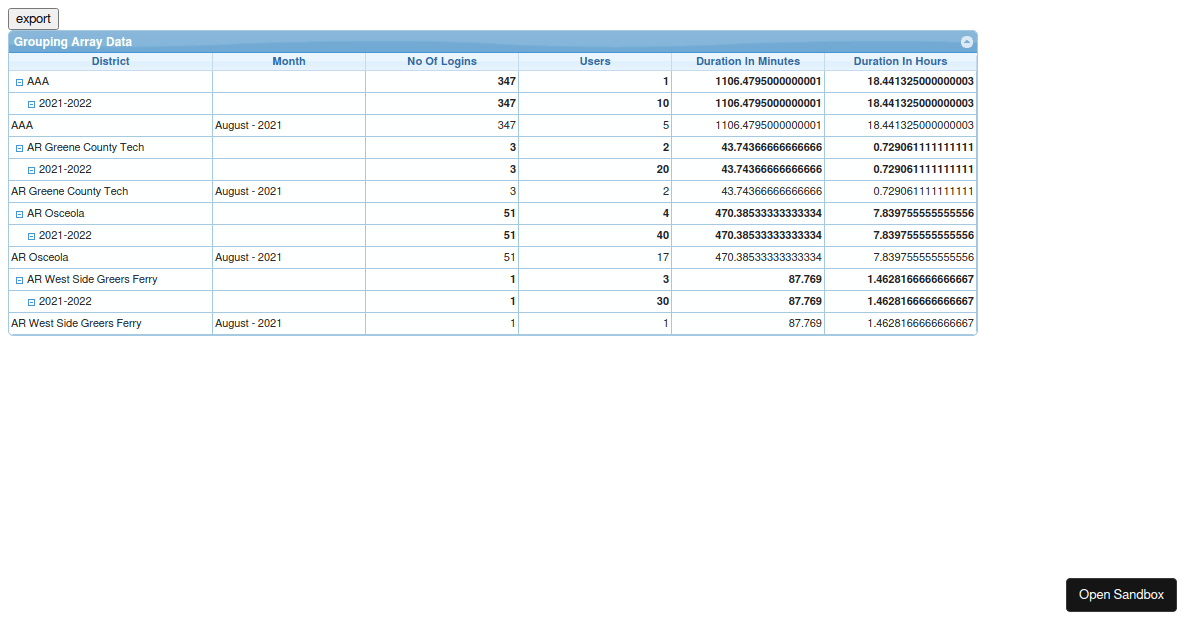Open Sandbox via the dark button
Image resolution: width=1200 pixels, height=630 pixels.
tap(1121, 595)
